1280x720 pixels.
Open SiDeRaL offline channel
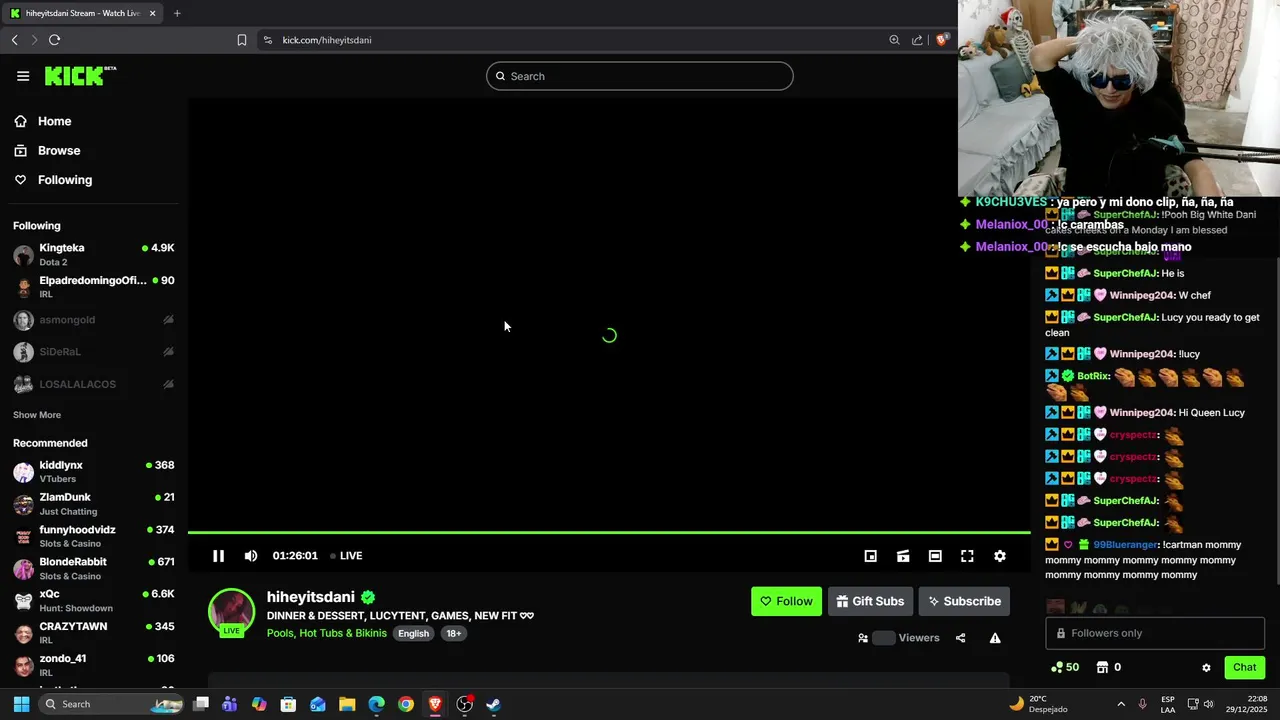click(92, 352)
